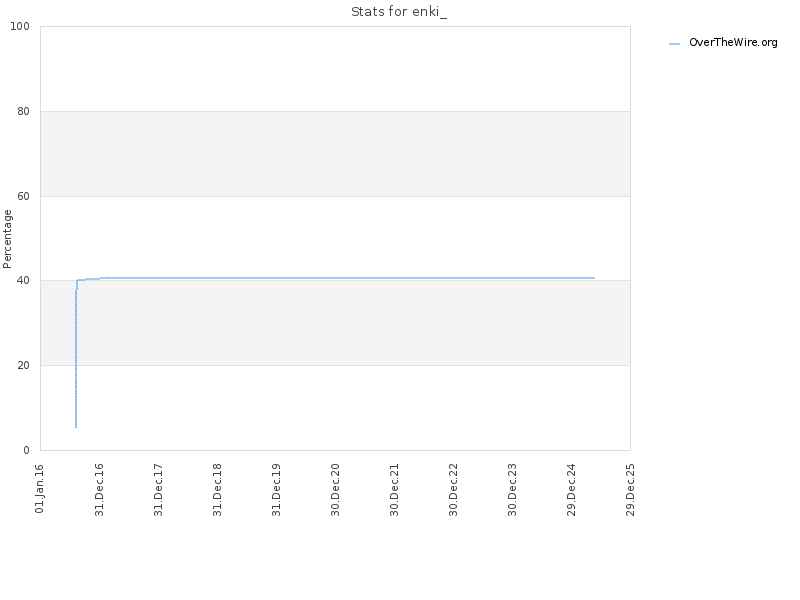The height and width of the screenshot is (600, 800).
Task: Click the right end of the blue data line
Action: tap(594, 278)
